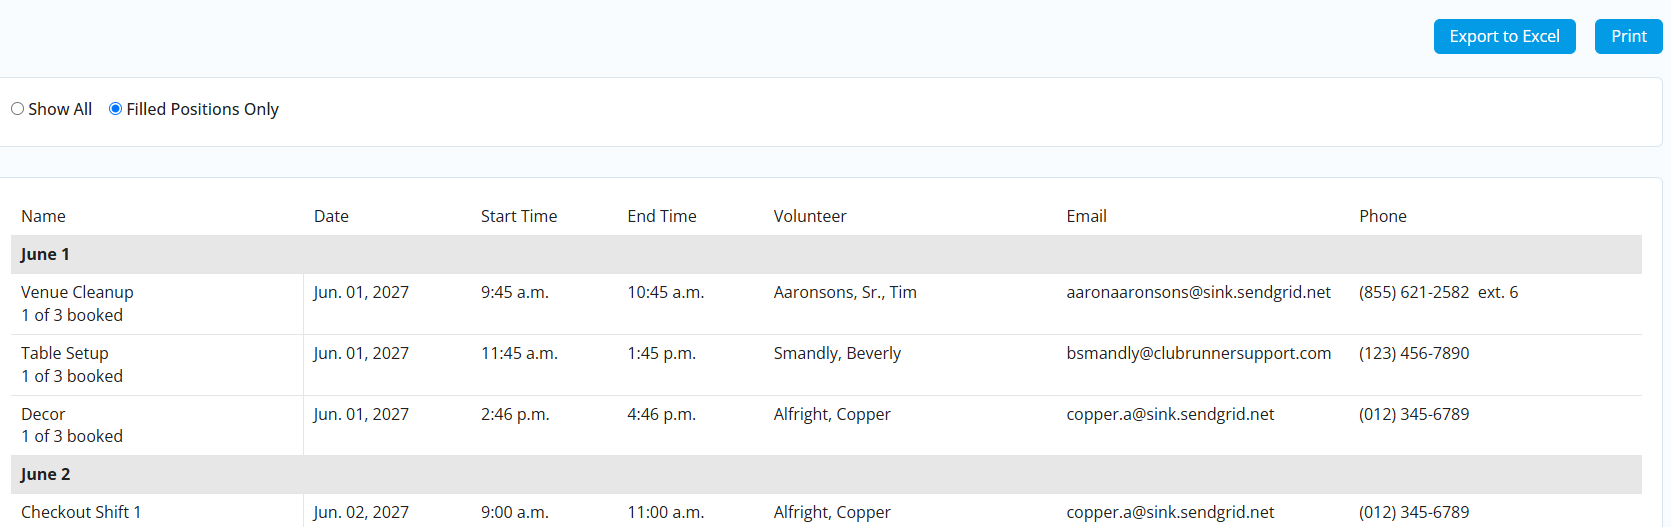Viewport: 1671px width, 527px height.
Task: Click Alfright, Copper in Checkout Shift 1 row
Action: point(832,512)
